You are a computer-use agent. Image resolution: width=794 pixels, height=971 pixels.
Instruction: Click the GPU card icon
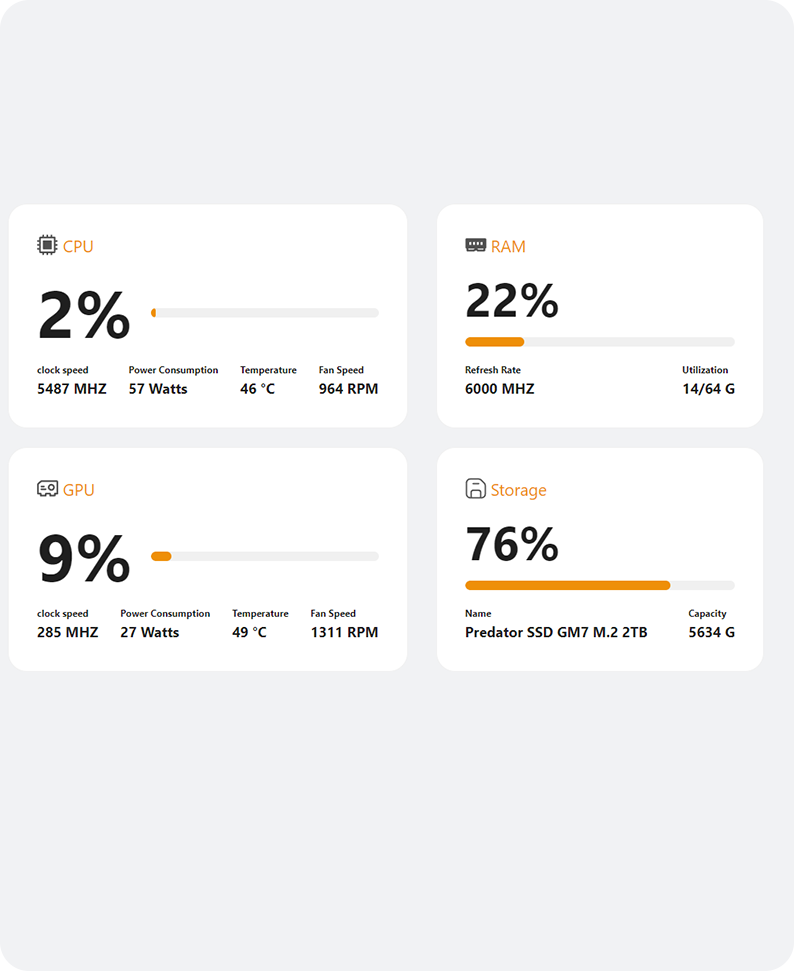(x=47, y=489)
